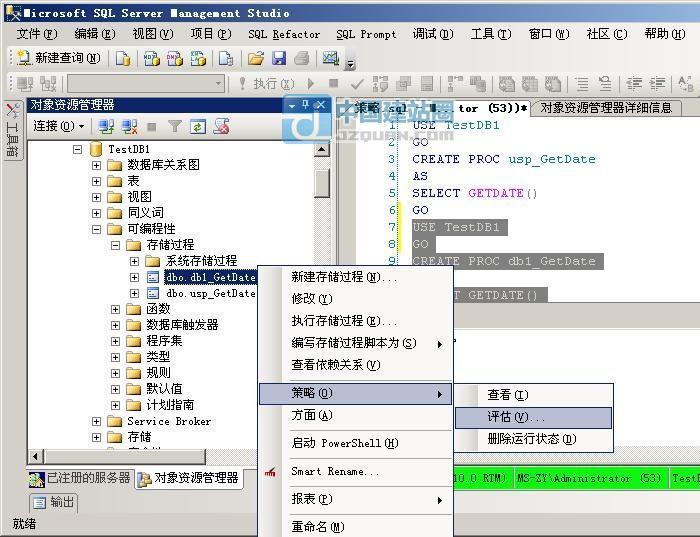This screenshot has width=700, height=537.
Task: Select dbo.usp_GetDate stored procedure
Action: (210, 293)
